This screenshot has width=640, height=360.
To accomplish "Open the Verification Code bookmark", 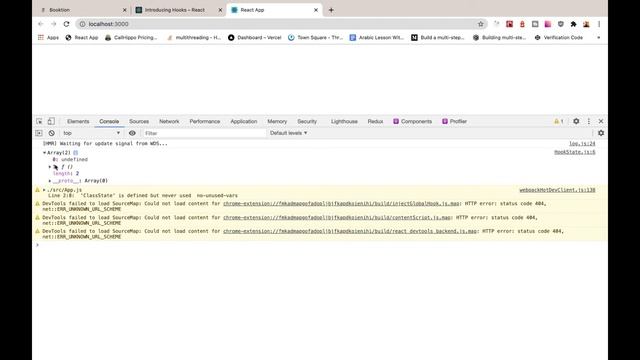I will [558, 38].
